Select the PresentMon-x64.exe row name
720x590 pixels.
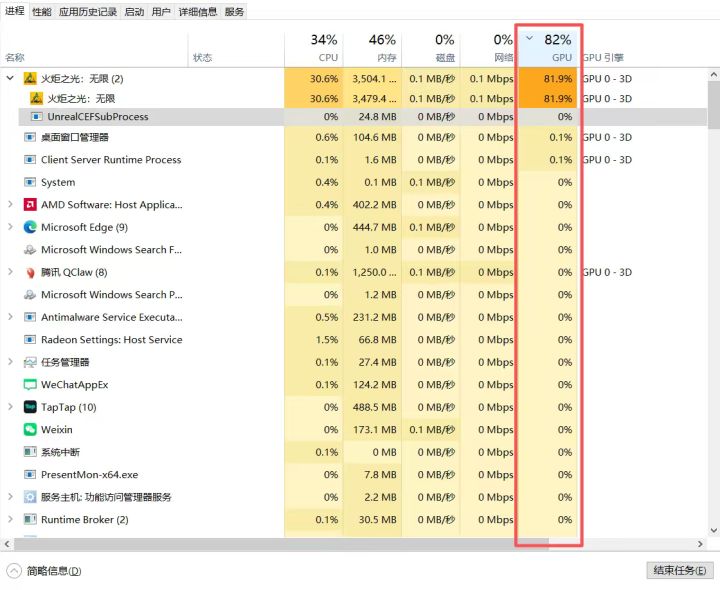(90, 474)
